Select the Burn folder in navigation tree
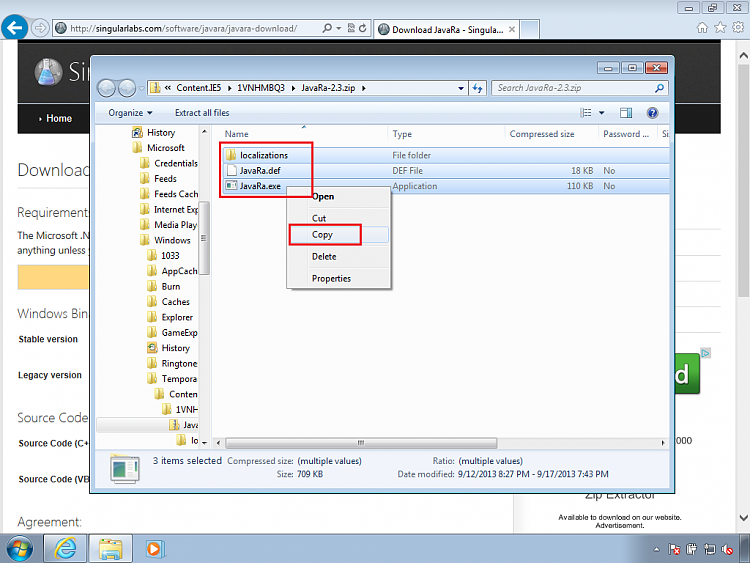The width and height of the screenshot is (750, 563). click(164, 287)
